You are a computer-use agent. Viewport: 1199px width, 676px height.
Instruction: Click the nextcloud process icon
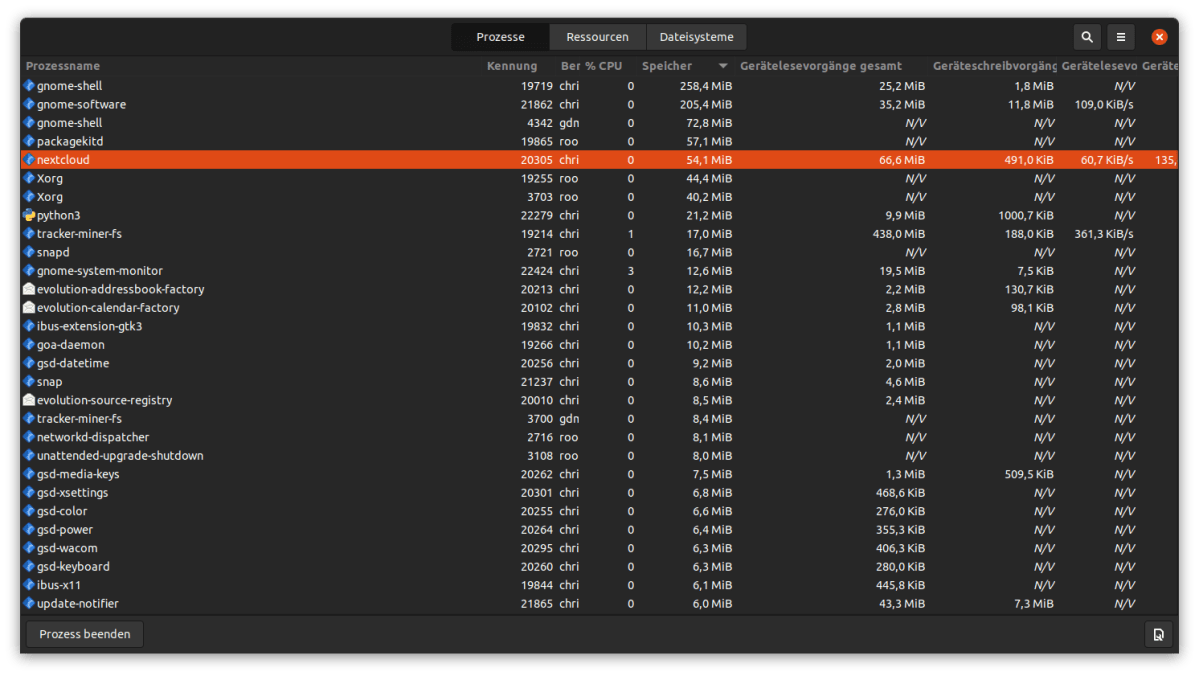point(29,160)
